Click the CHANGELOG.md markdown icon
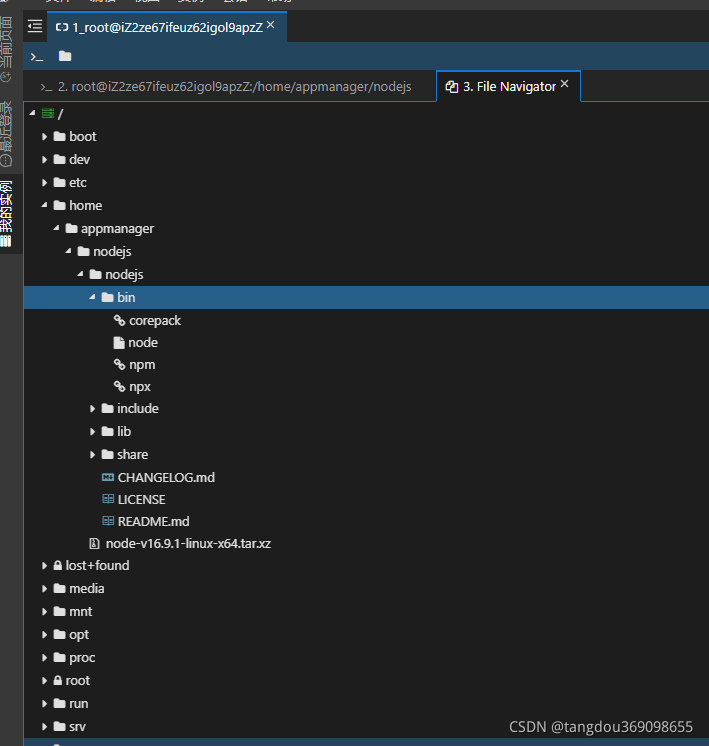Image resolution: width=709 pixels, height=746 pixels. (x=108, y=477)
